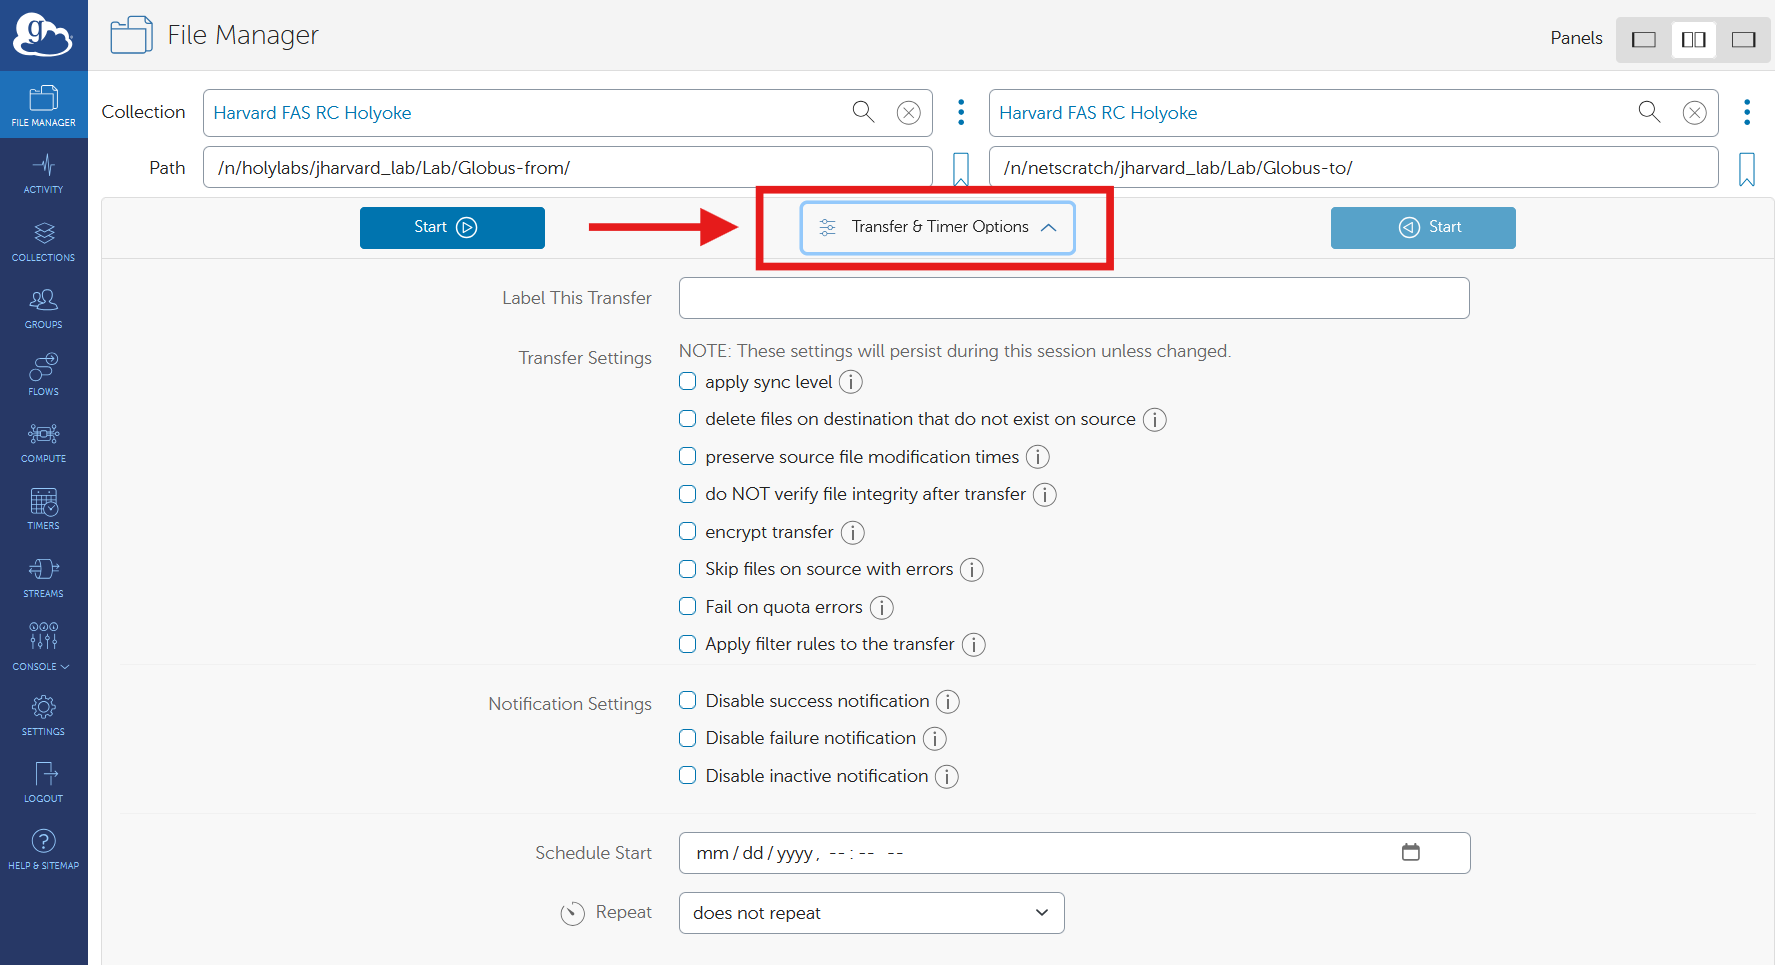Tick Disable success notification checkbox
This screenshot has height=965, width=1775.
coord(688,701)
